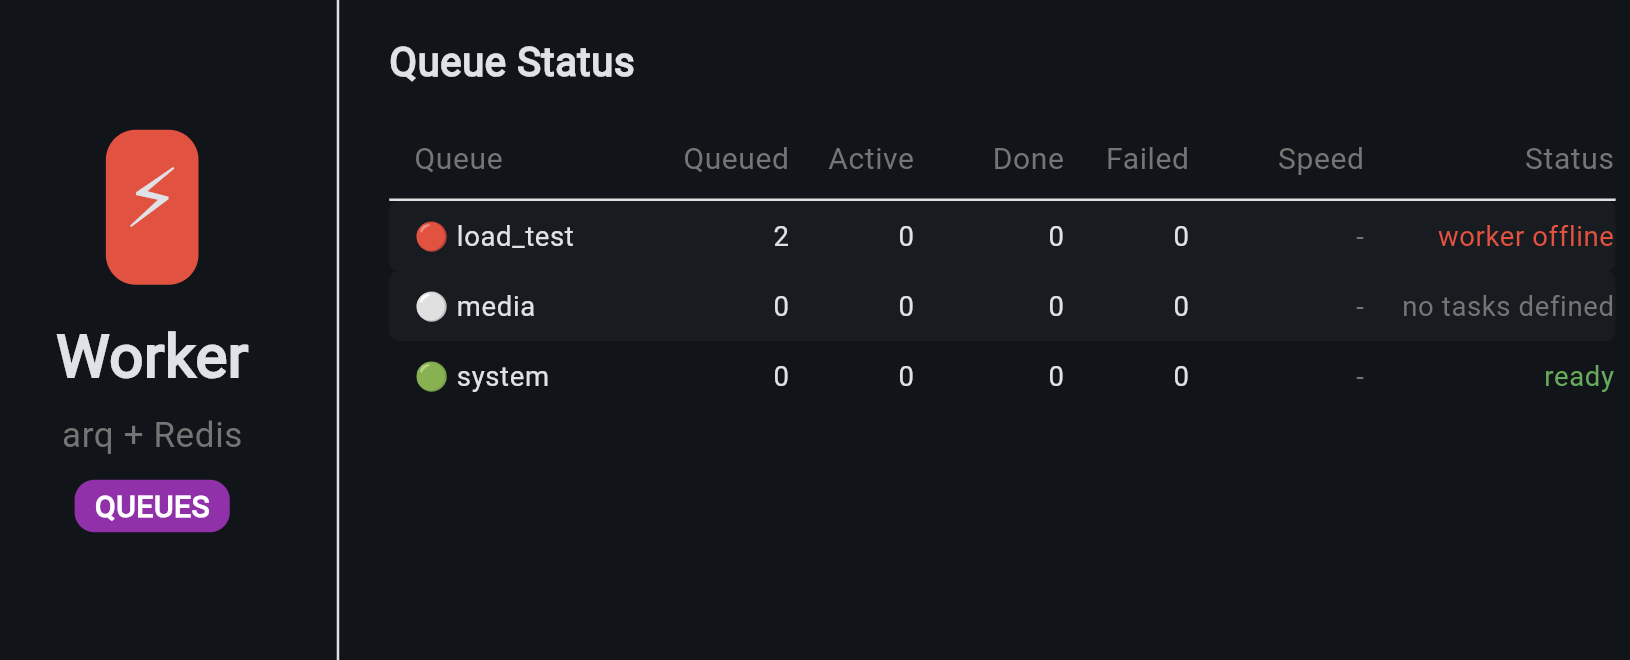Sort by the Queued column header
Viewport: 1630px width, 660px height.
[736, 159]
